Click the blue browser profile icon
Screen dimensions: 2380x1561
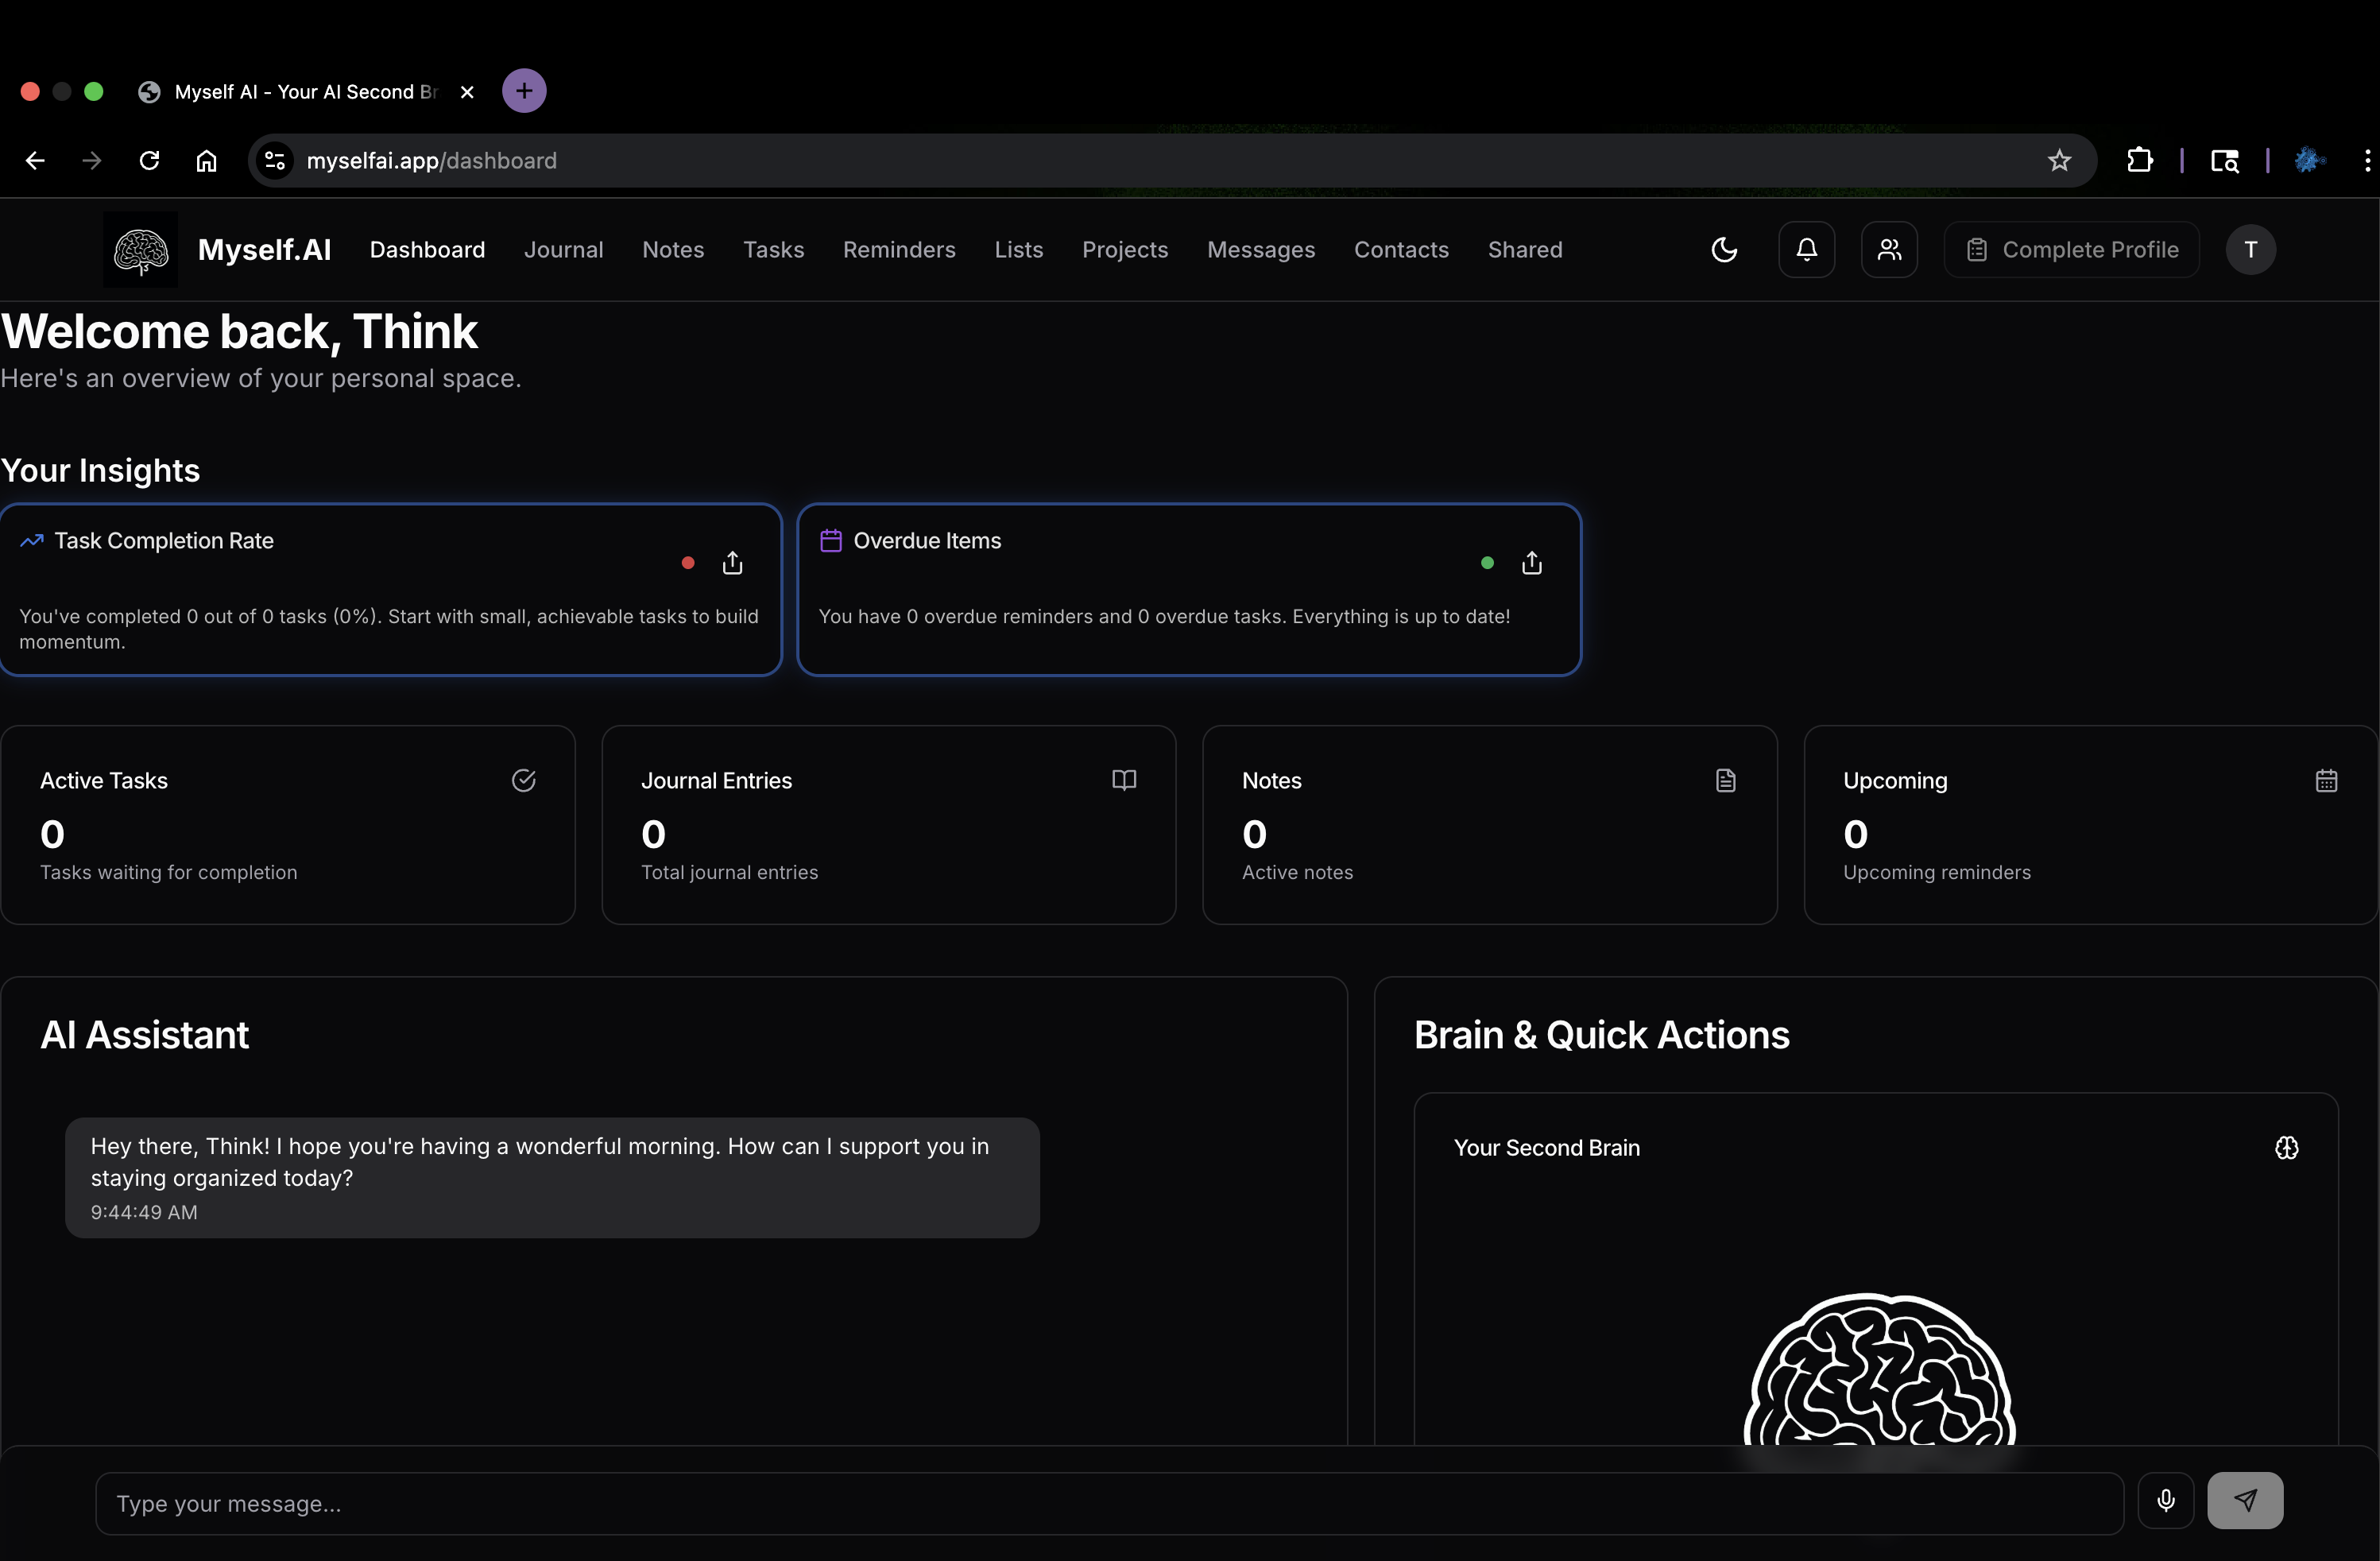[x=2309, y=161]
